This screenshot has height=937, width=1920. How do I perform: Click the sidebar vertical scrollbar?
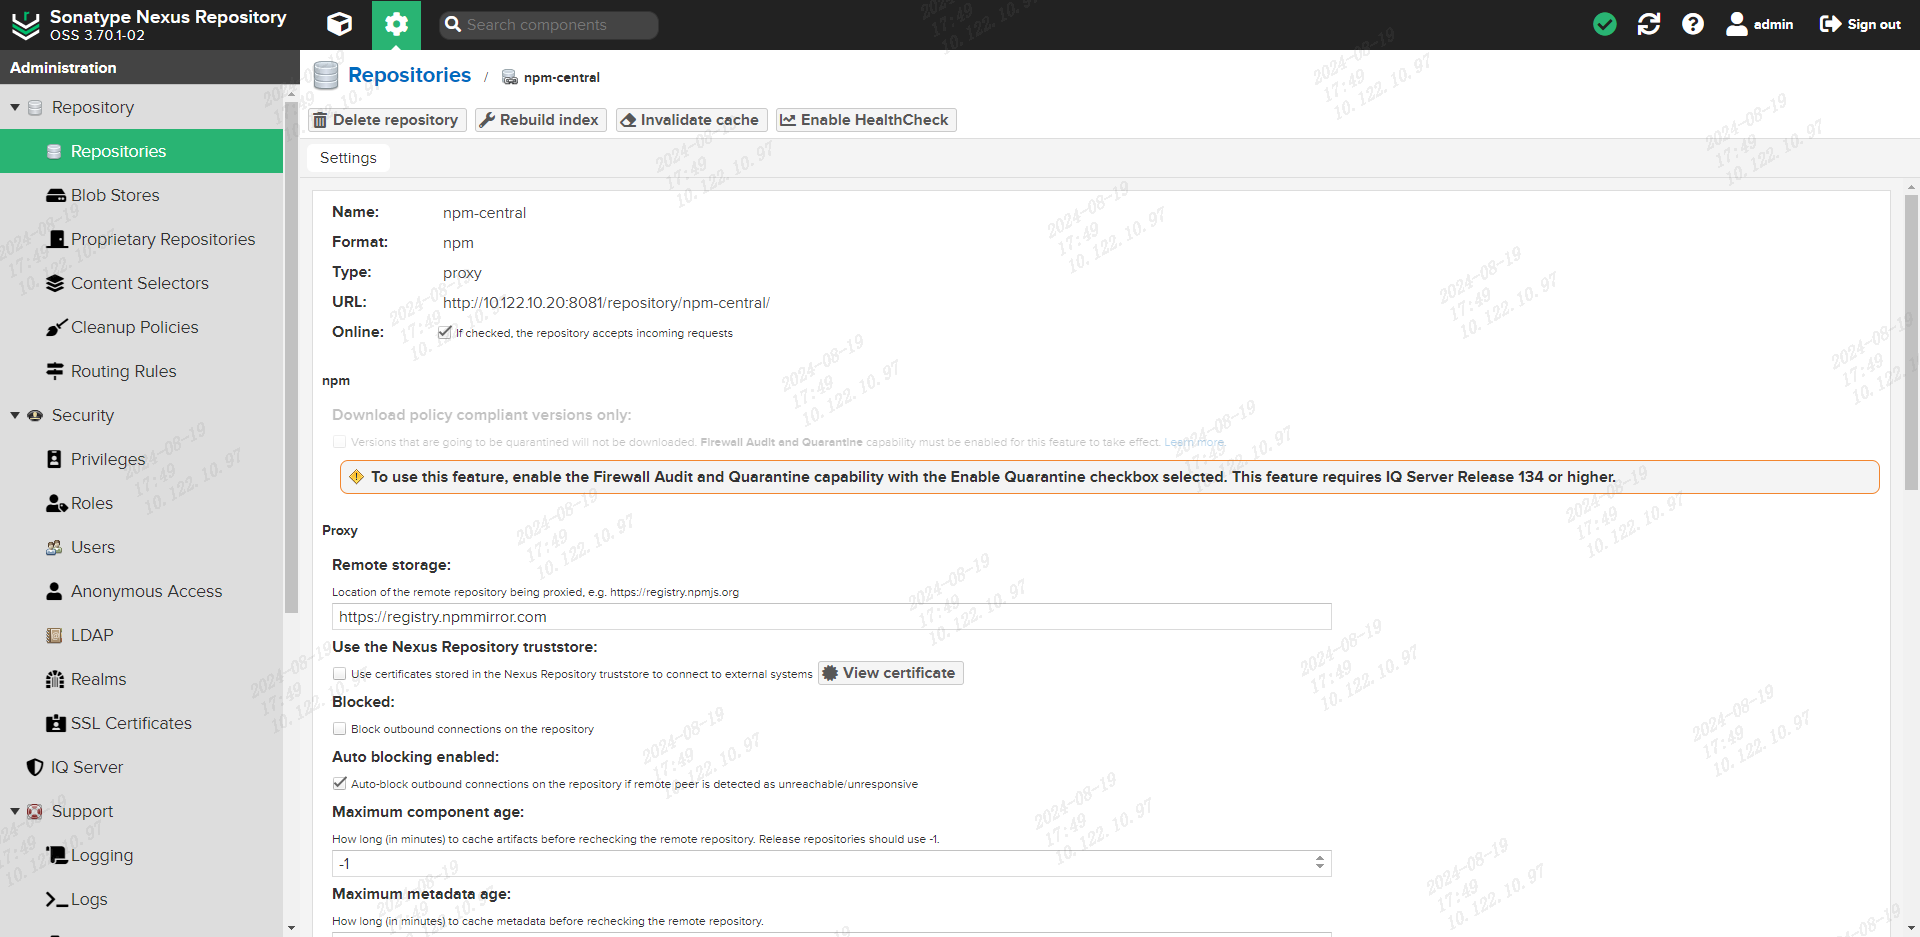[x=291, y=355]
